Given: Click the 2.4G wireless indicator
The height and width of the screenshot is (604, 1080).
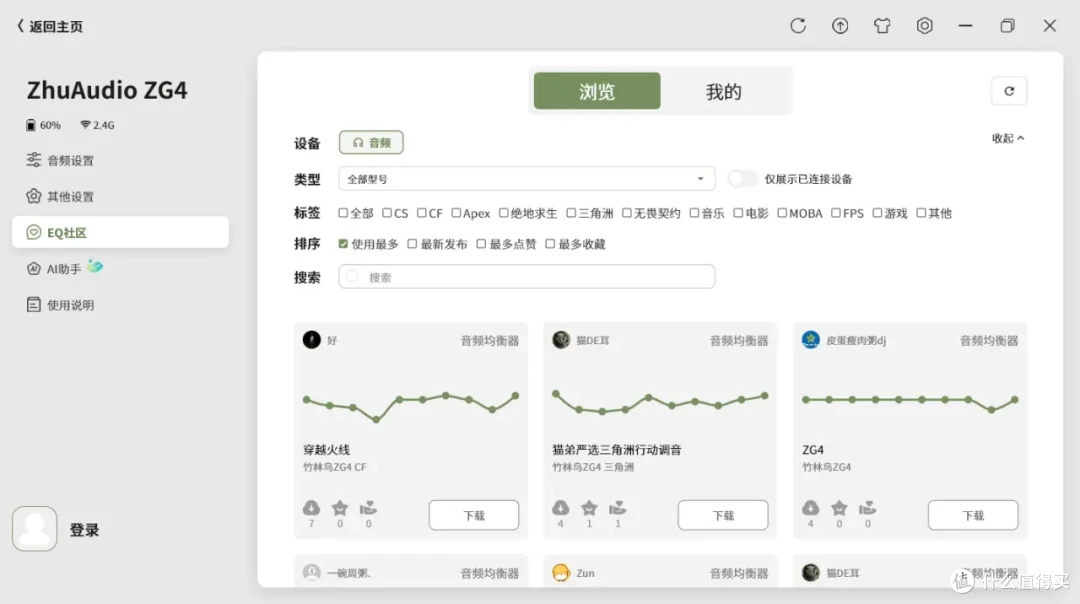Looking at the screenshot, I should 97,125.
